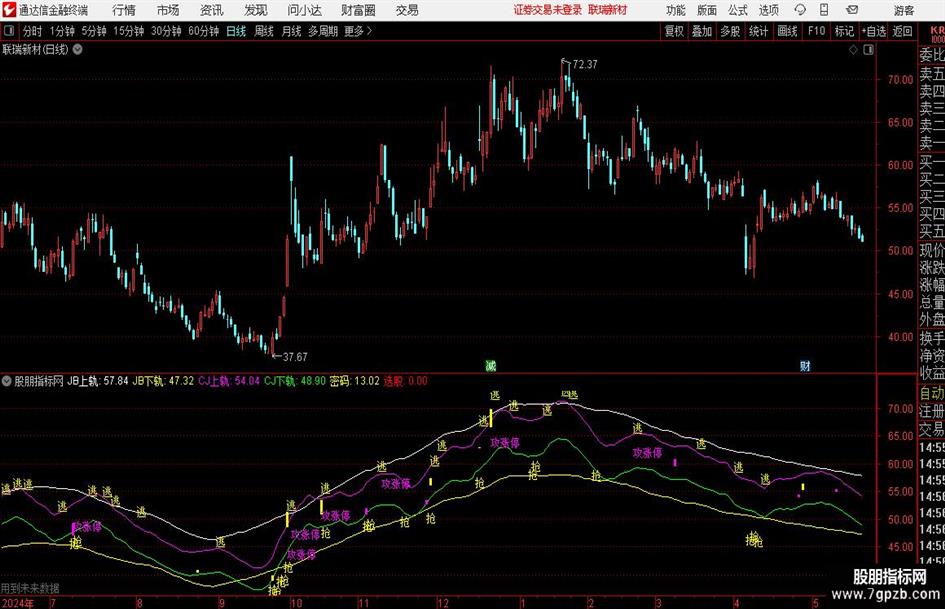Screen dimensions: 945x609
Task: Expand the 股朋指标网 indicator dropdown arrow
Action: pyautogui.click(x=7, y=381)
